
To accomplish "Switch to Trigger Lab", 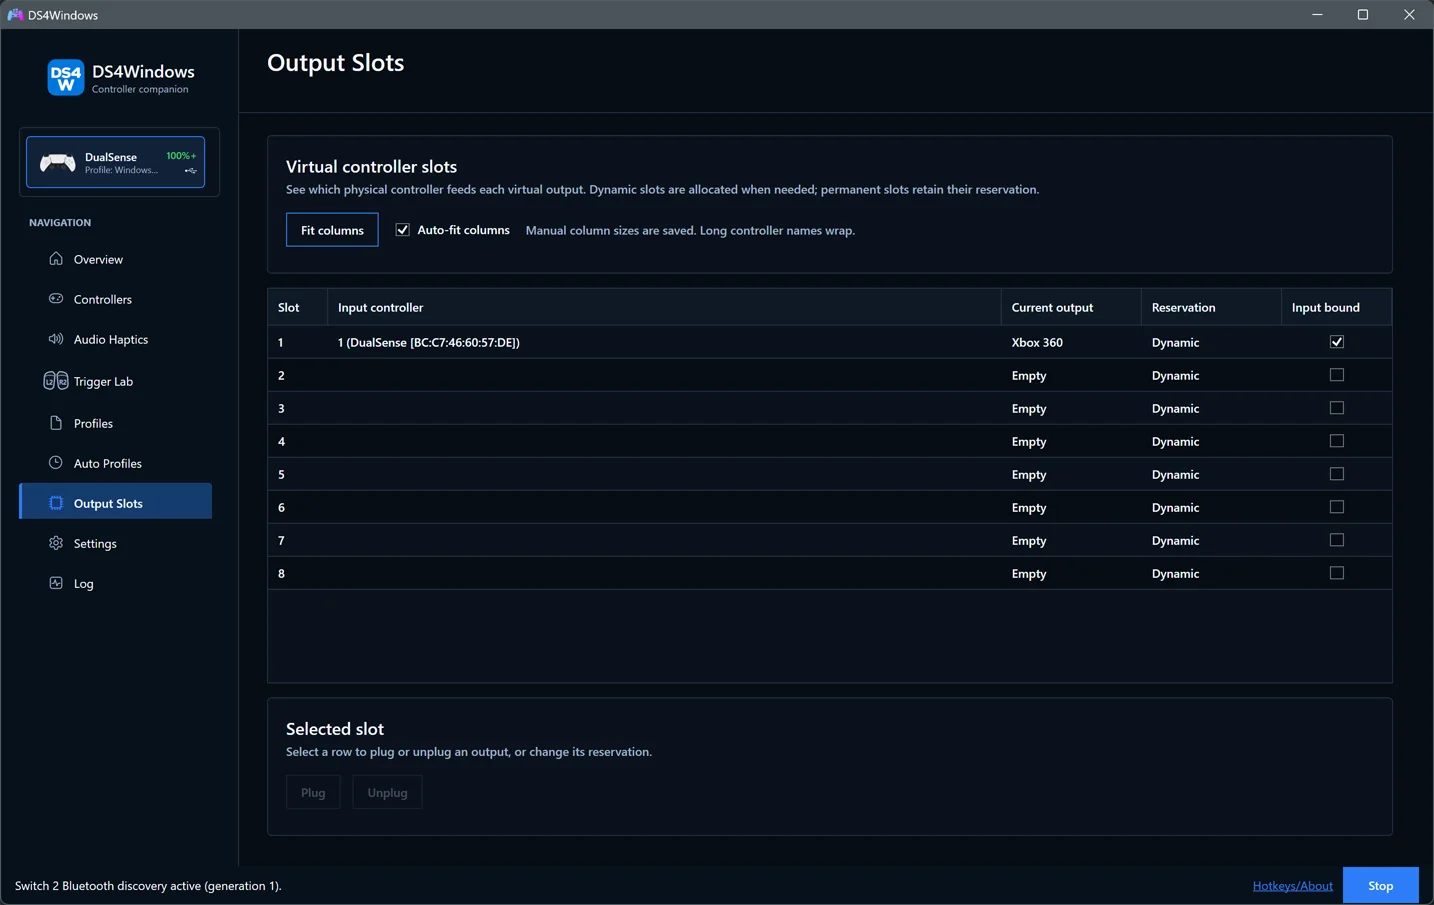I will coord(116,381).
